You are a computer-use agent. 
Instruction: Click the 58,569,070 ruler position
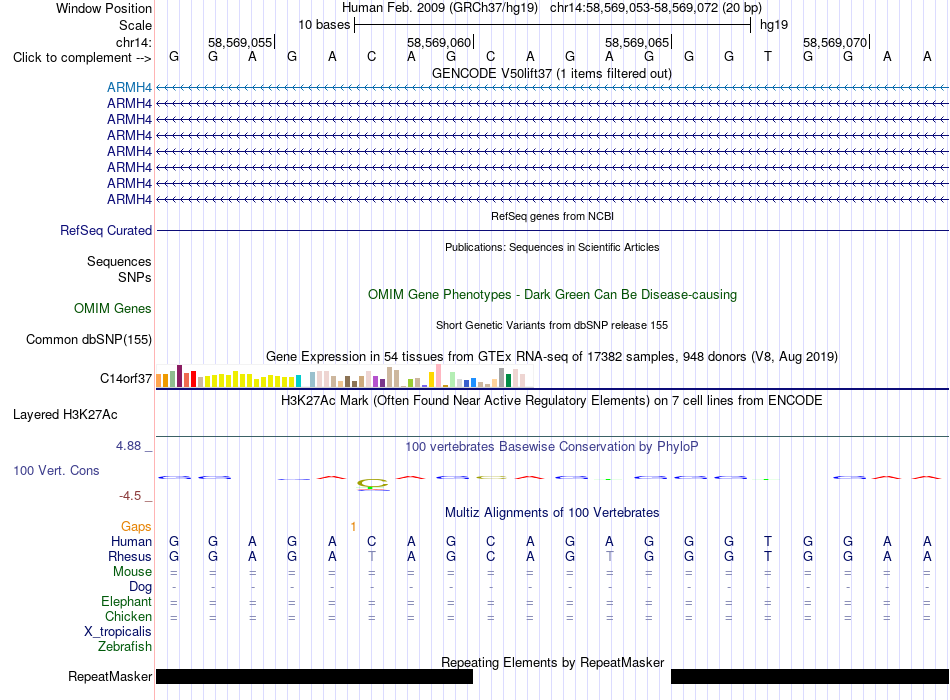[x=835, y=42]
